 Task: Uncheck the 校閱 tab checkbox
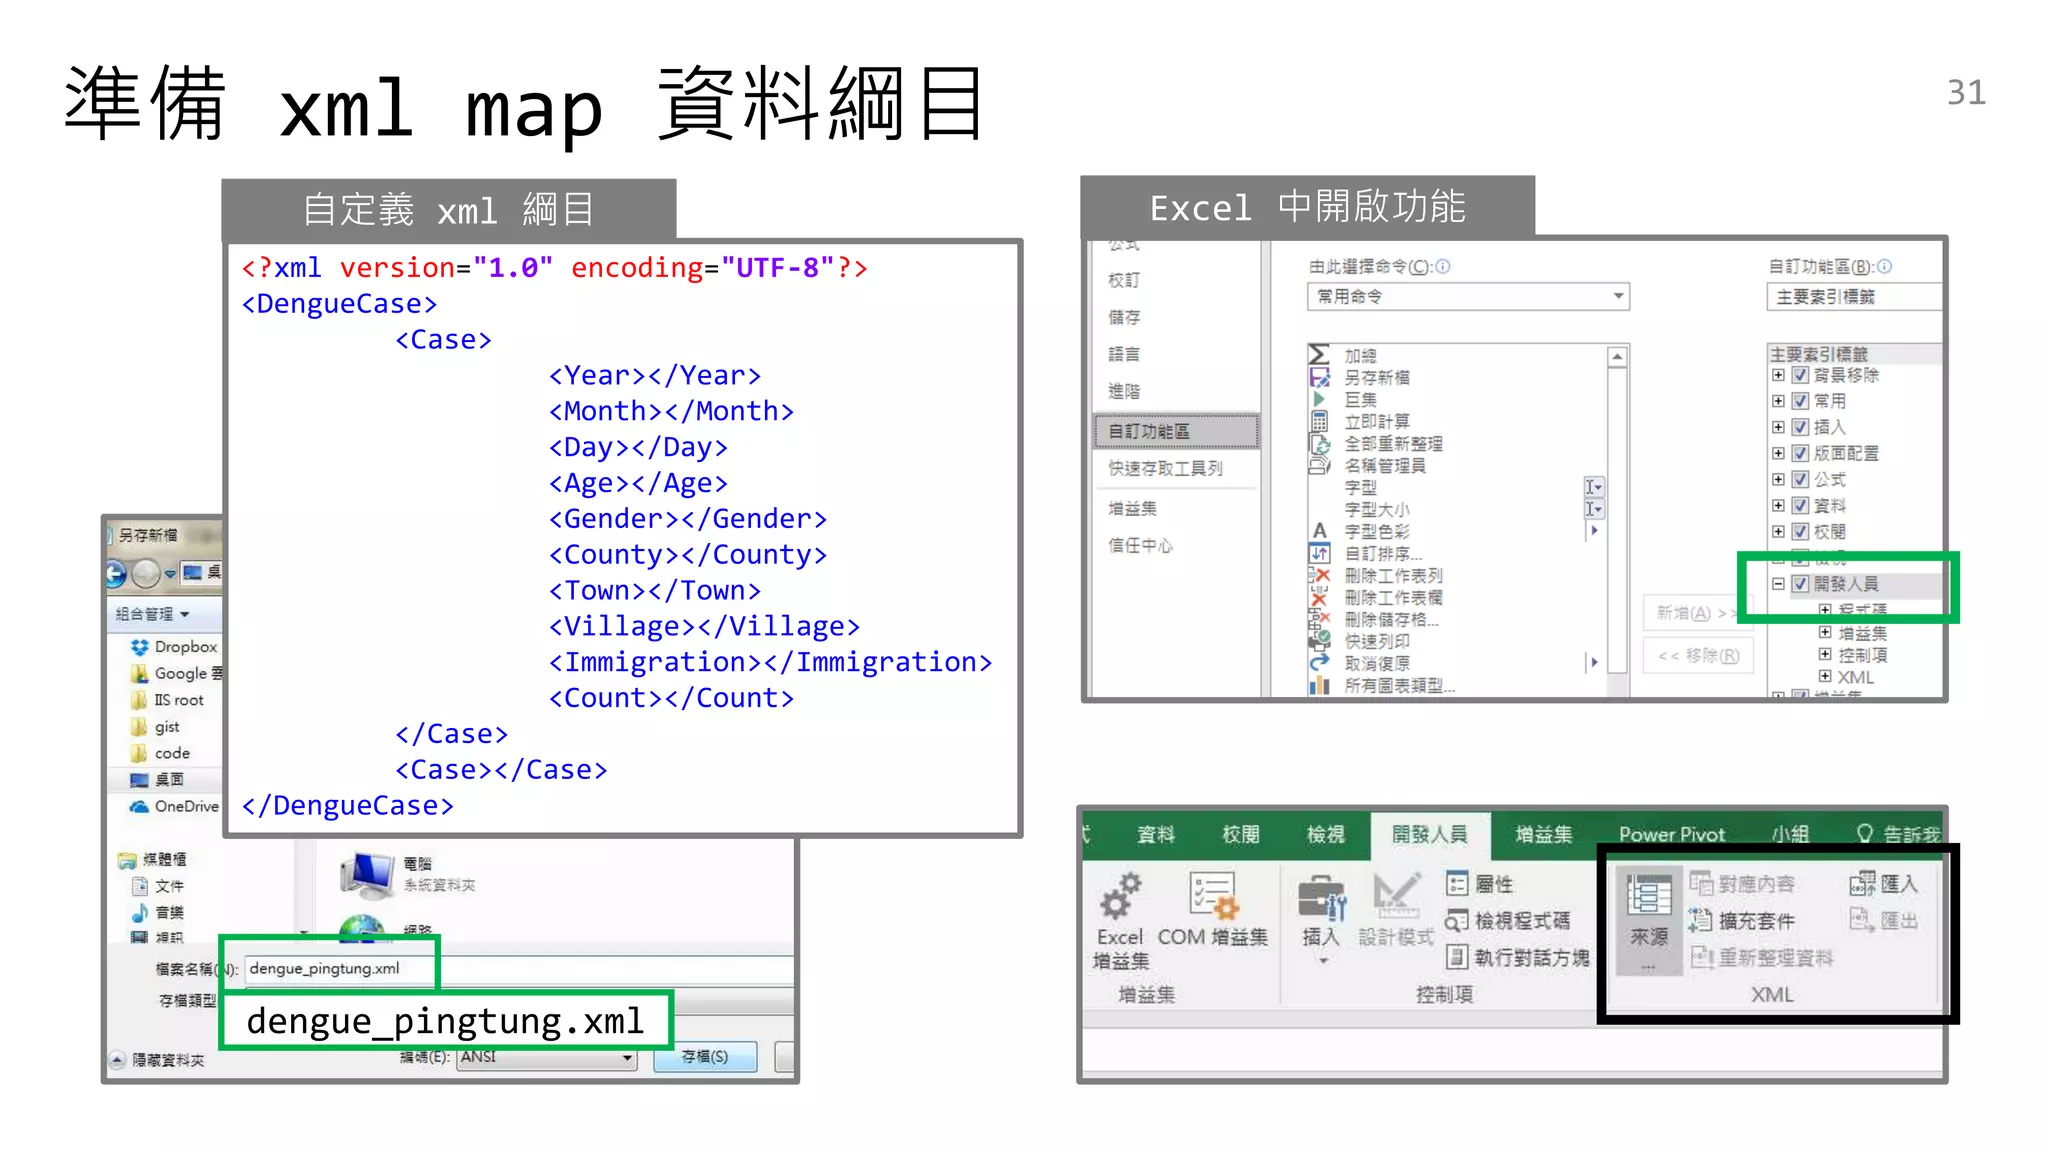click(x=1800, y=531)
